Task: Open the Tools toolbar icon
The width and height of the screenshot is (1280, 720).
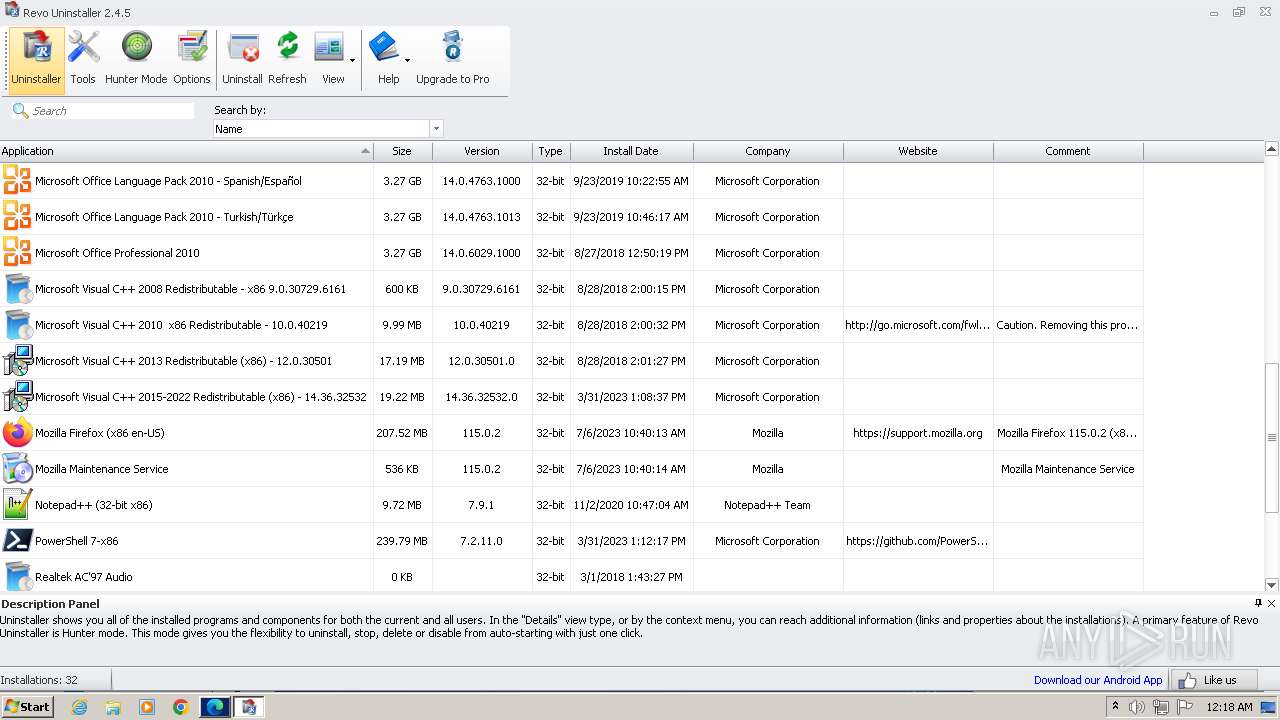Action: [83, 58]
